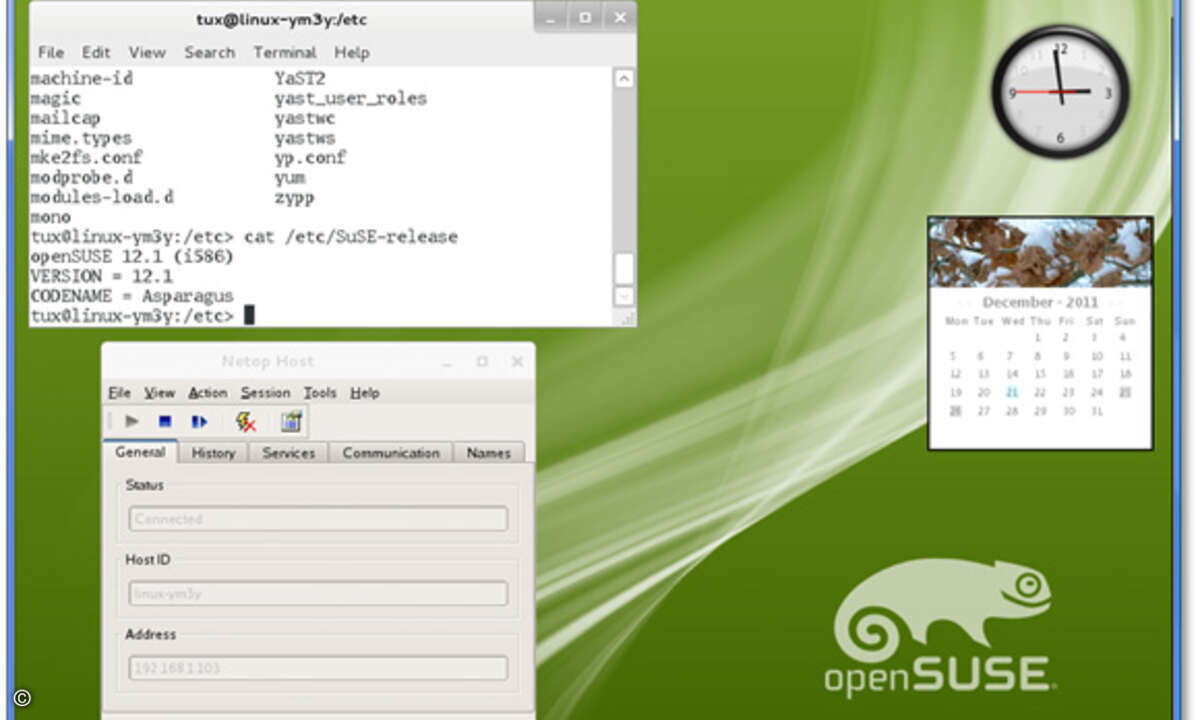Open the Help menu in Netop Host
Image resolution: width=1200 pixels, height=720 pixels.
click(x=365, y=393)
